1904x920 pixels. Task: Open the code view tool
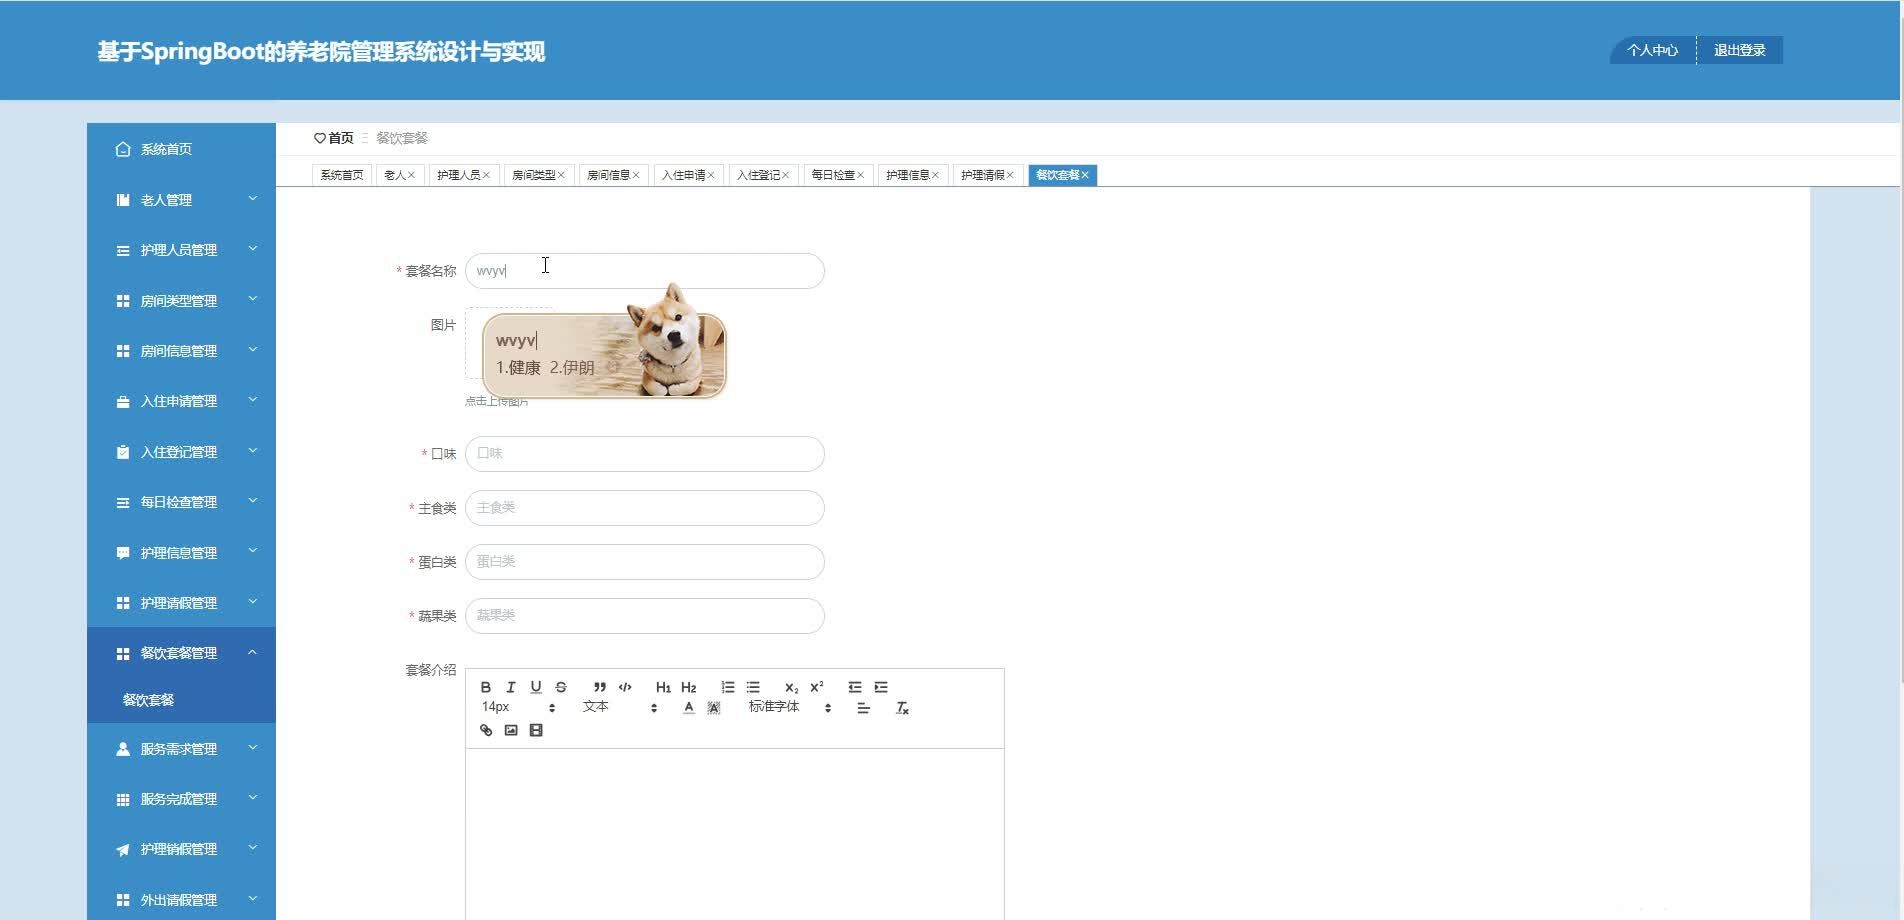tap(624, 687)
